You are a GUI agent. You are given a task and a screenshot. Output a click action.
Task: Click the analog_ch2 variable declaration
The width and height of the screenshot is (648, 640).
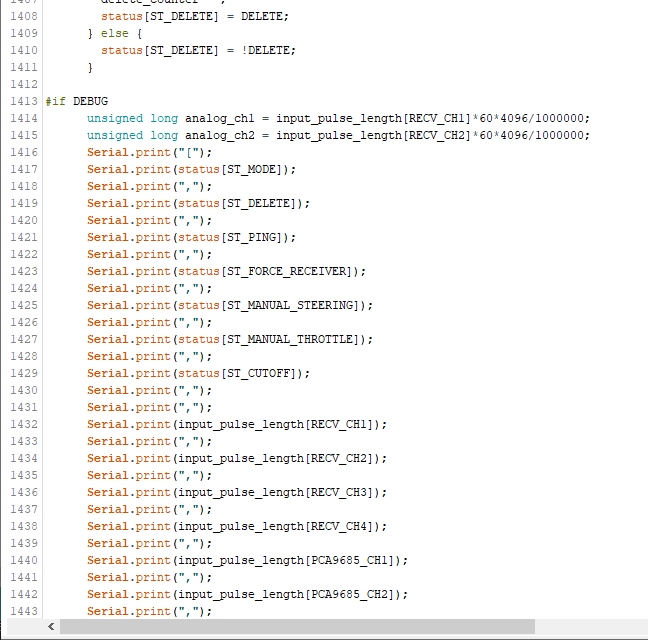tap(338, 135)
